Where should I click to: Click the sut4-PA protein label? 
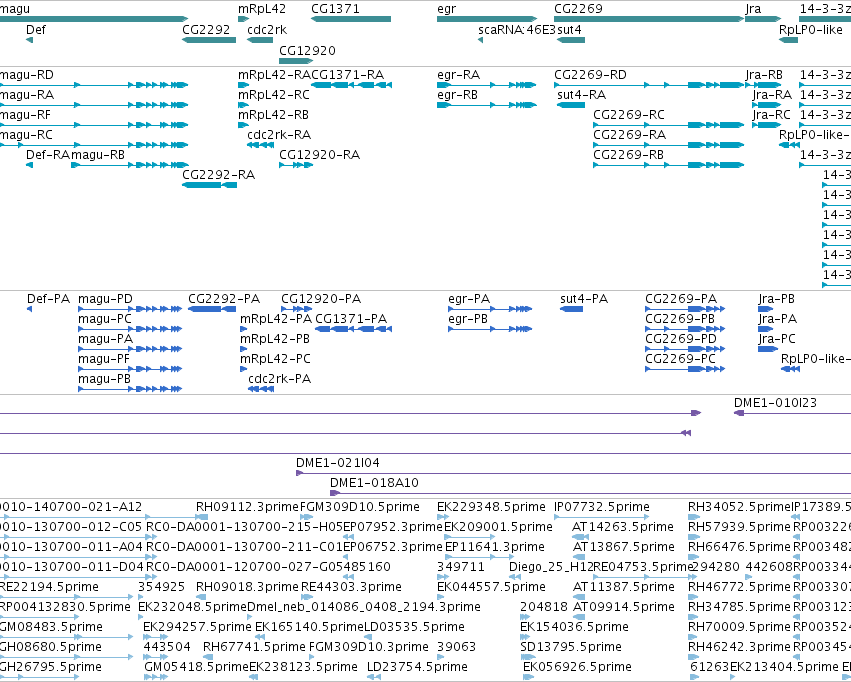click(584, 299)
